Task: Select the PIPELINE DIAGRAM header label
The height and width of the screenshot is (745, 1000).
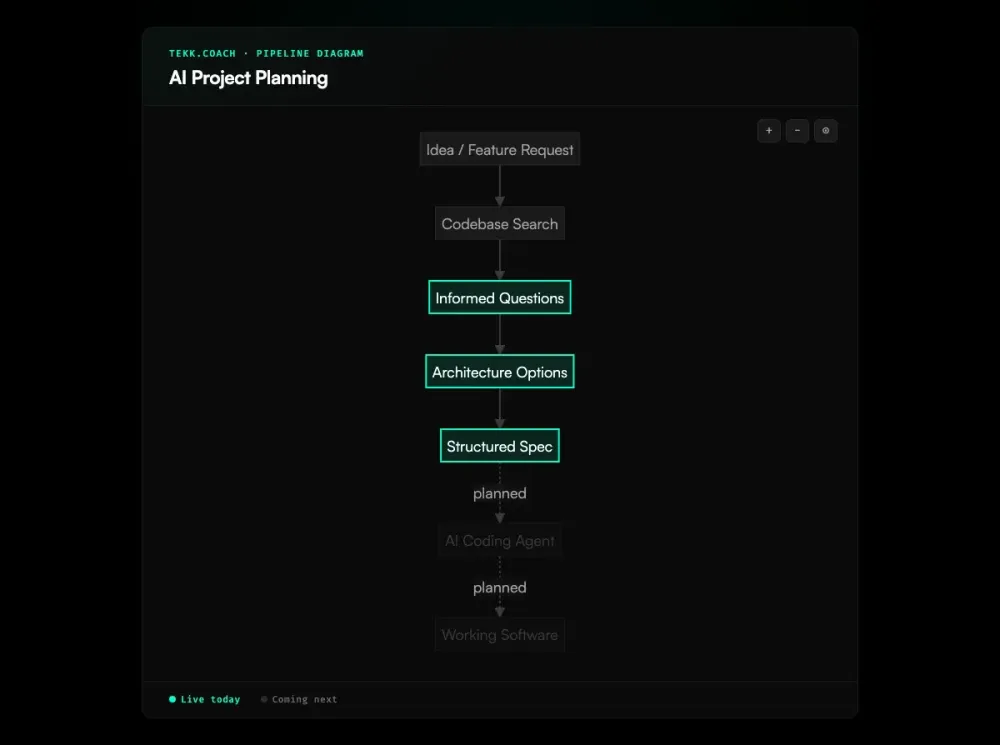Action: coord(310,53)
